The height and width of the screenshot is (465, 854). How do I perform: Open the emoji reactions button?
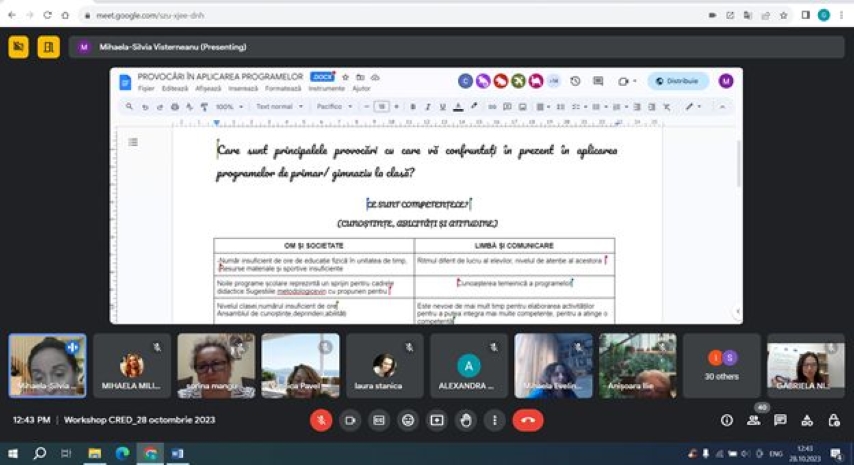coord(407,421)
